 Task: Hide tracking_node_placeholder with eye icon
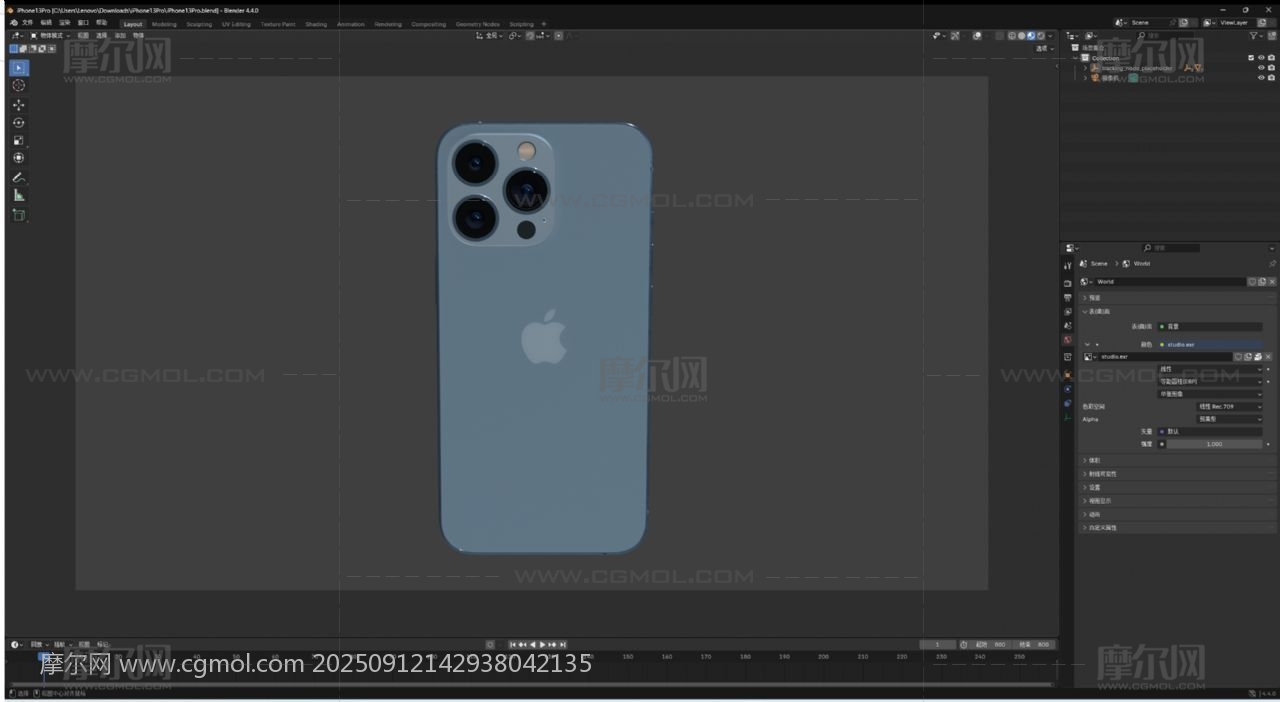click(1261, 68)
